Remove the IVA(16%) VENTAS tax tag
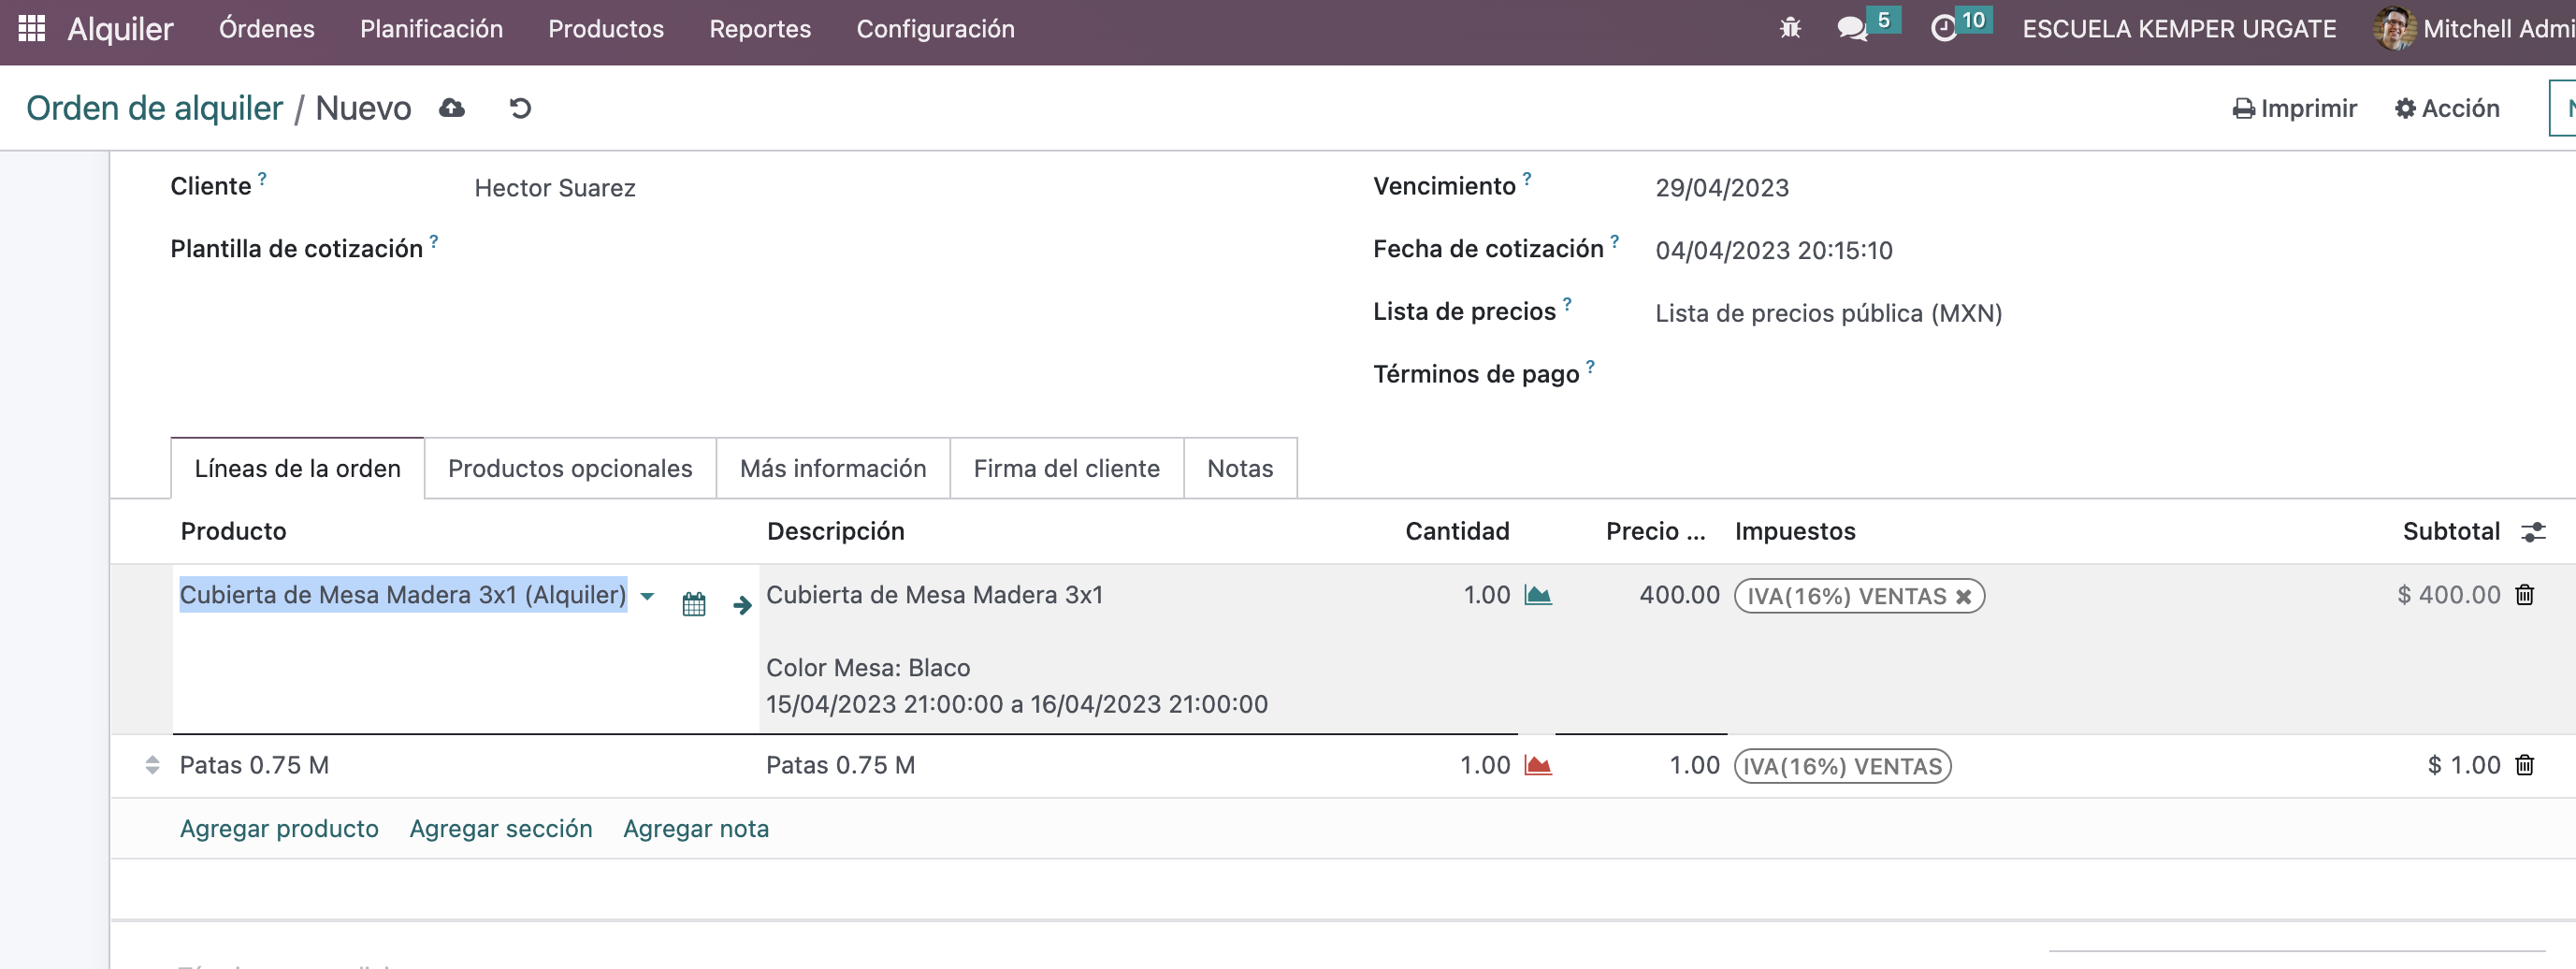Image resolution: width=2576 pixels, height=969 pixels. [1964, 595]
